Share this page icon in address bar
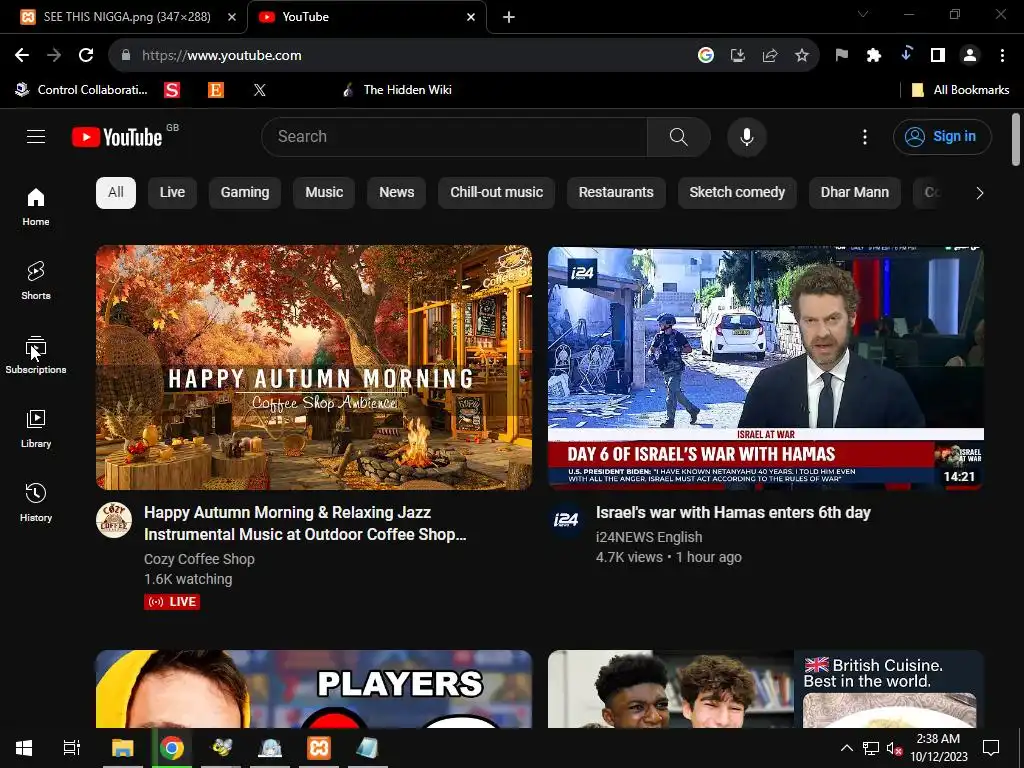Viewport: 1024px width, 768px height. (x=770, y=56)
